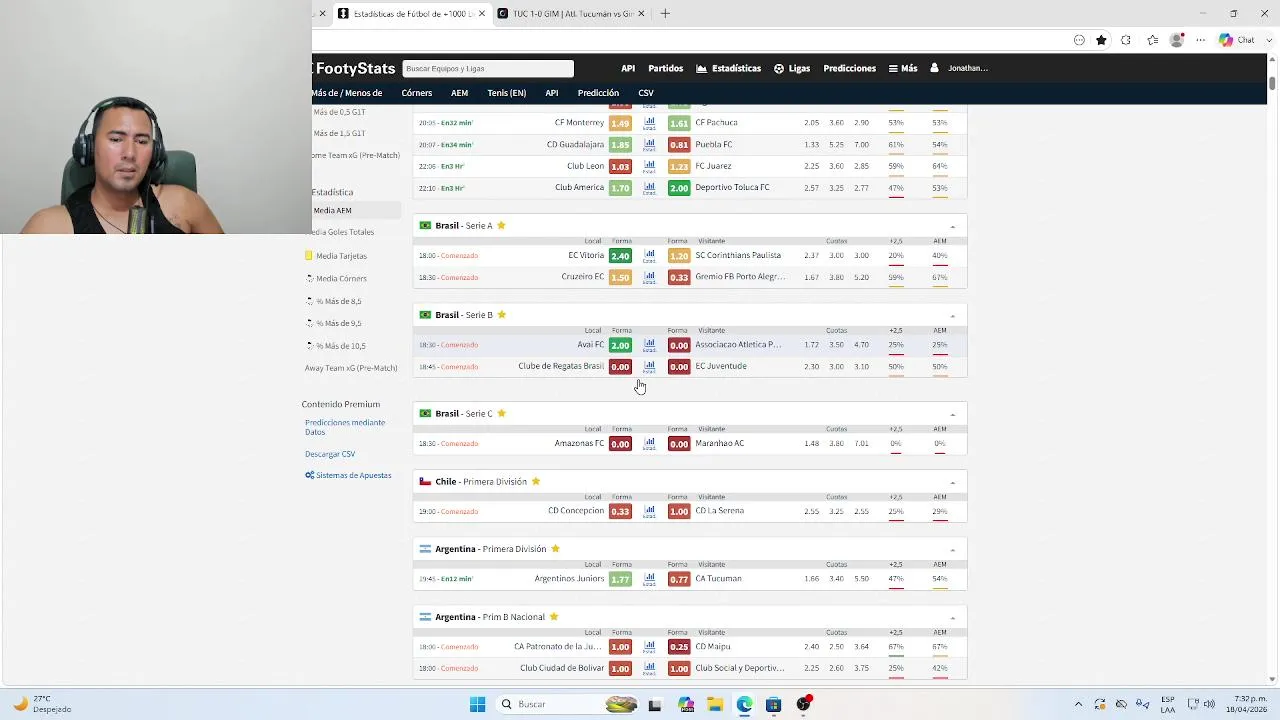This screenshot has width=1280, height=720.
Task: Toggle favorite star for Brasil Serie C
Action: pos(501,413)
